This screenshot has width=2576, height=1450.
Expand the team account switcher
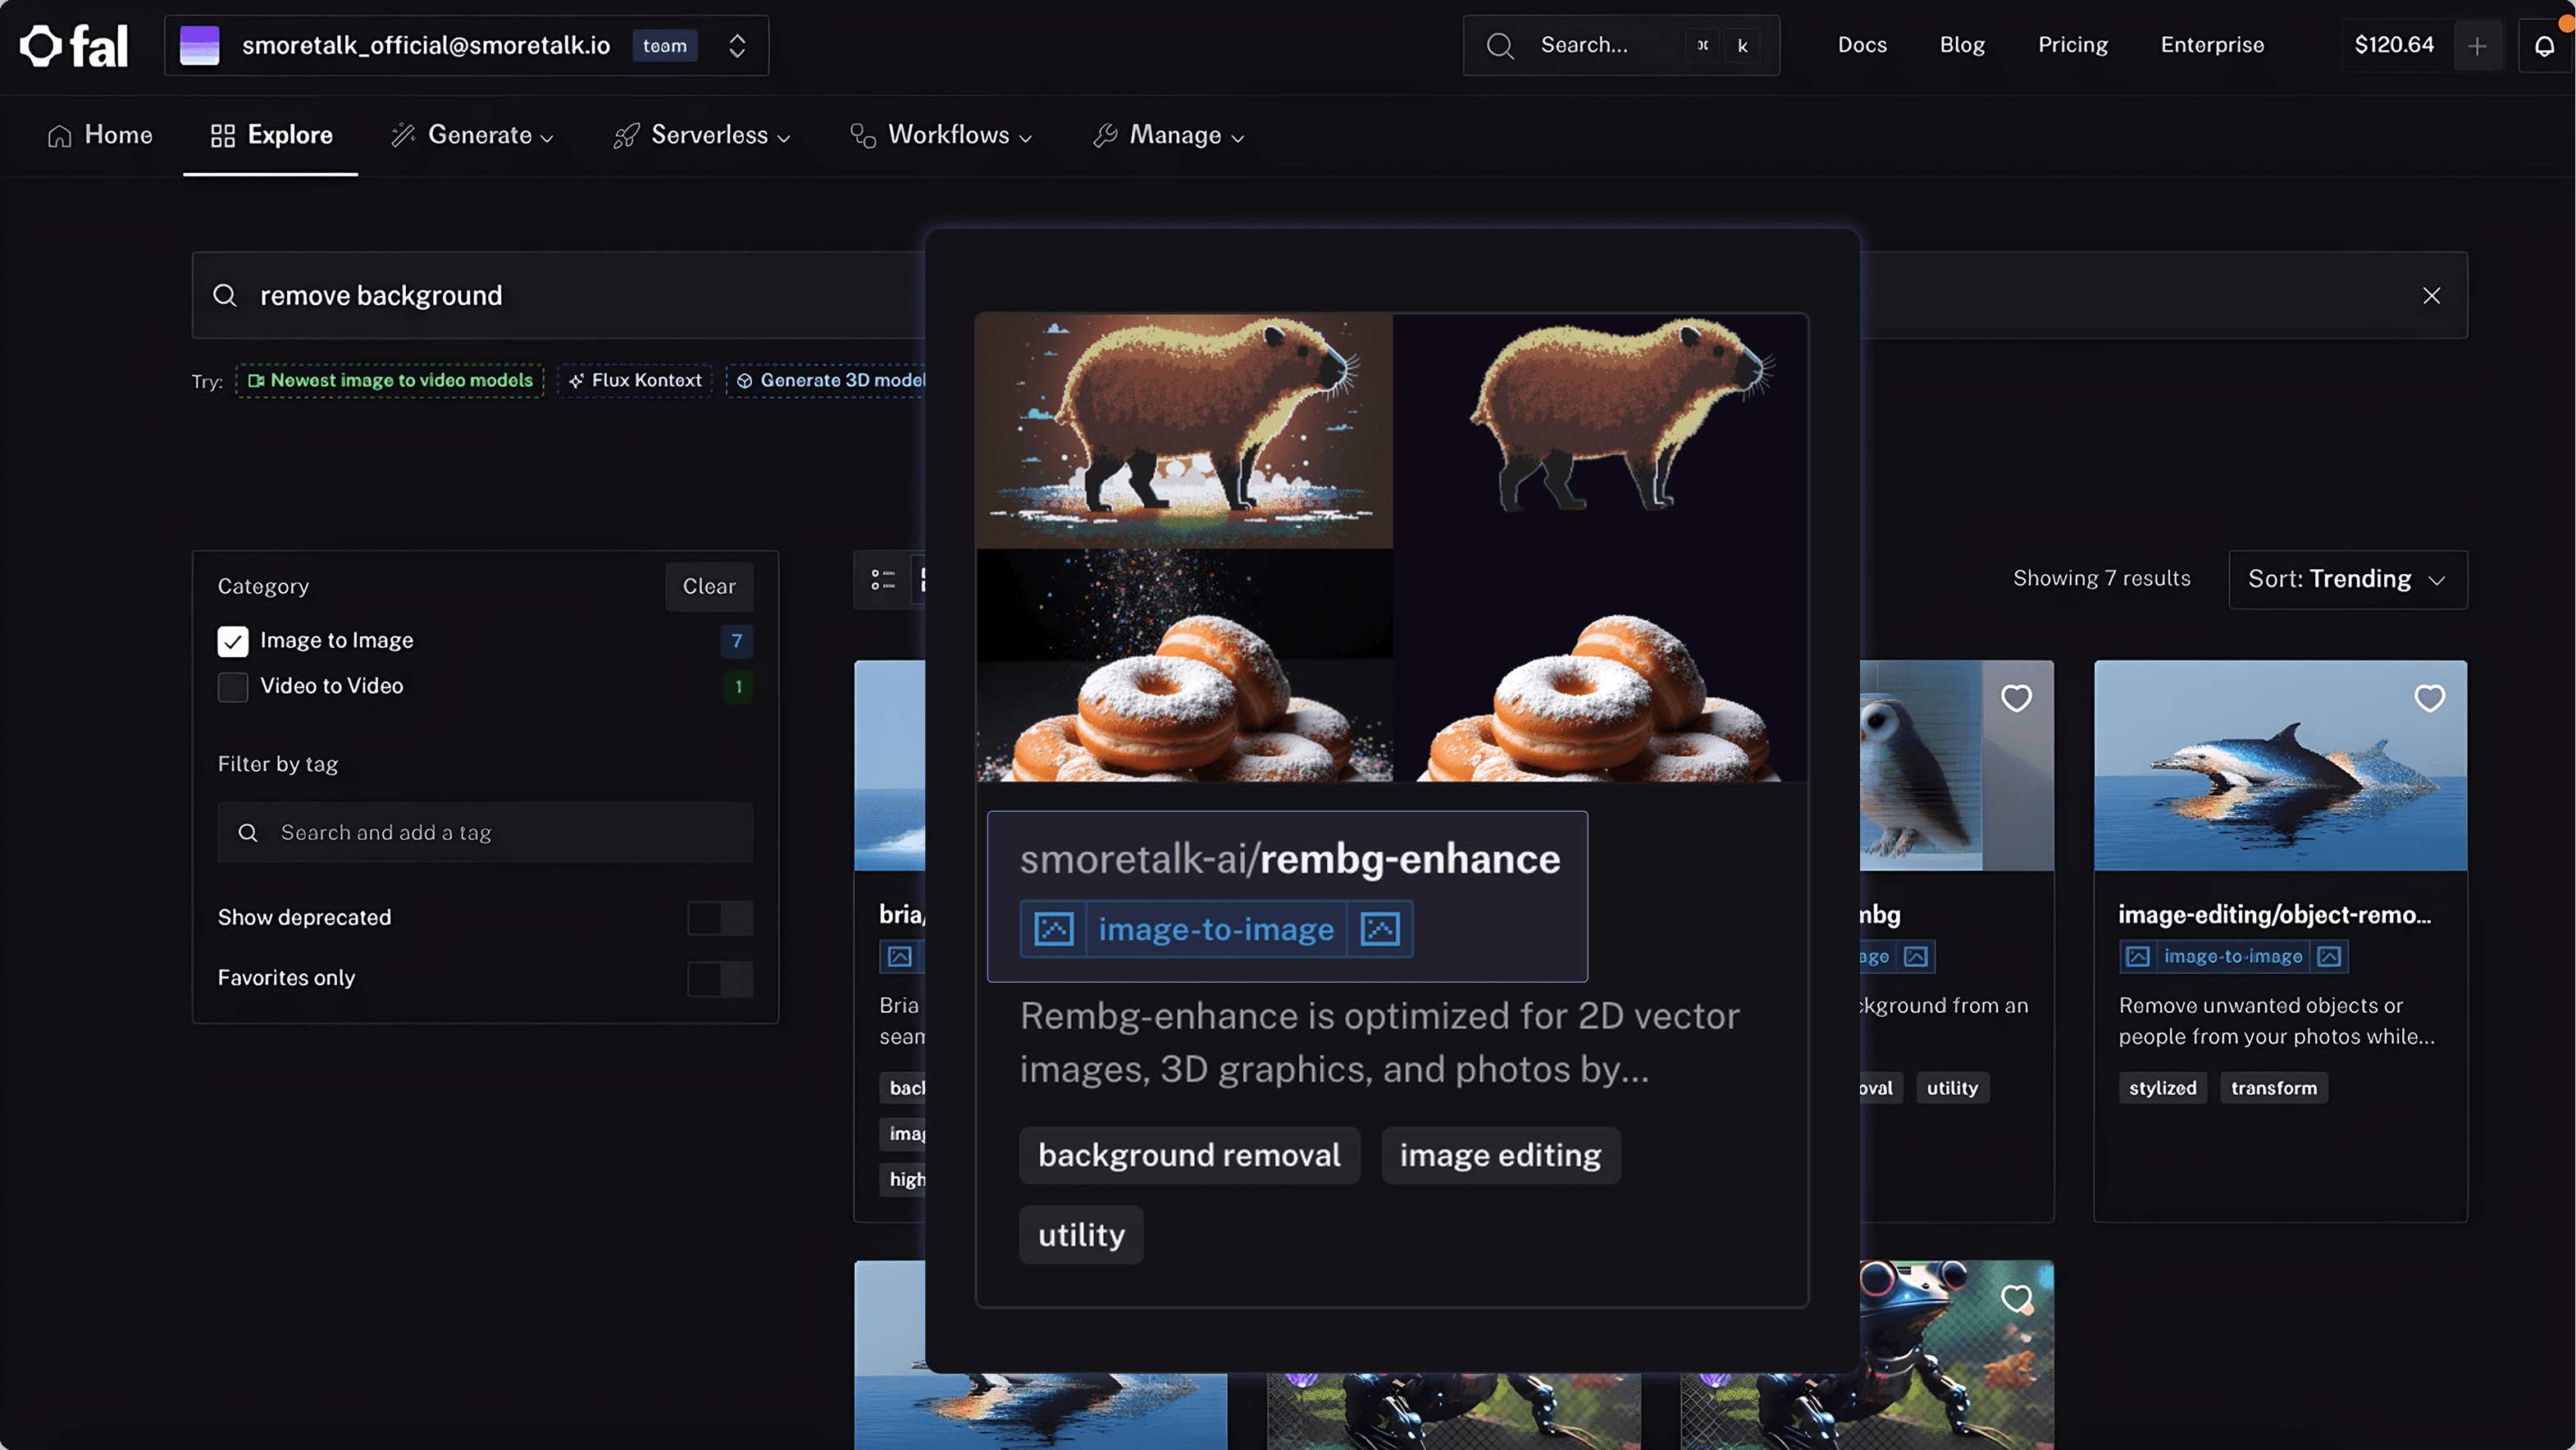[737, 46]
